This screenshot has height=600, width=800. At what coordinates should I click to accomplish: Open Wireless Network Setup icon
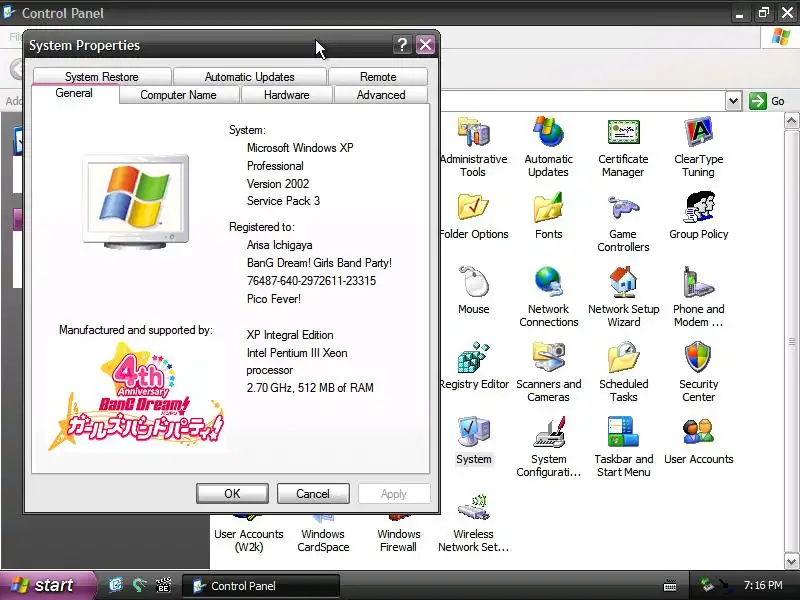tap(473, 507)
